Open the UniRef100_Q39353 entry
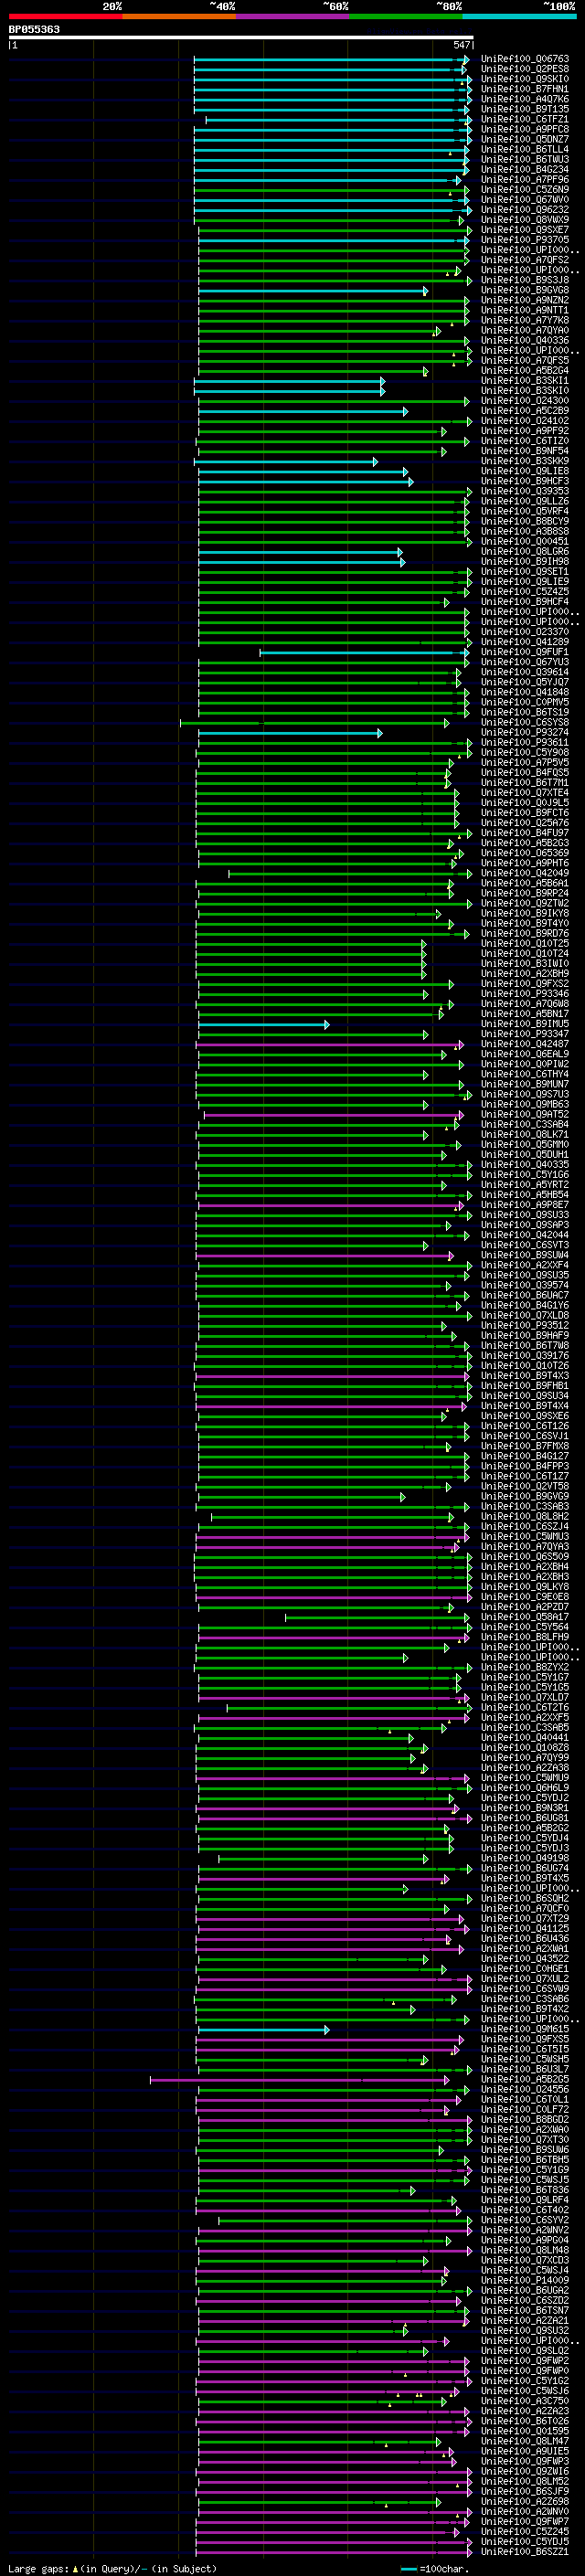This screenshot has width=585, height=2576. point(525,491)
